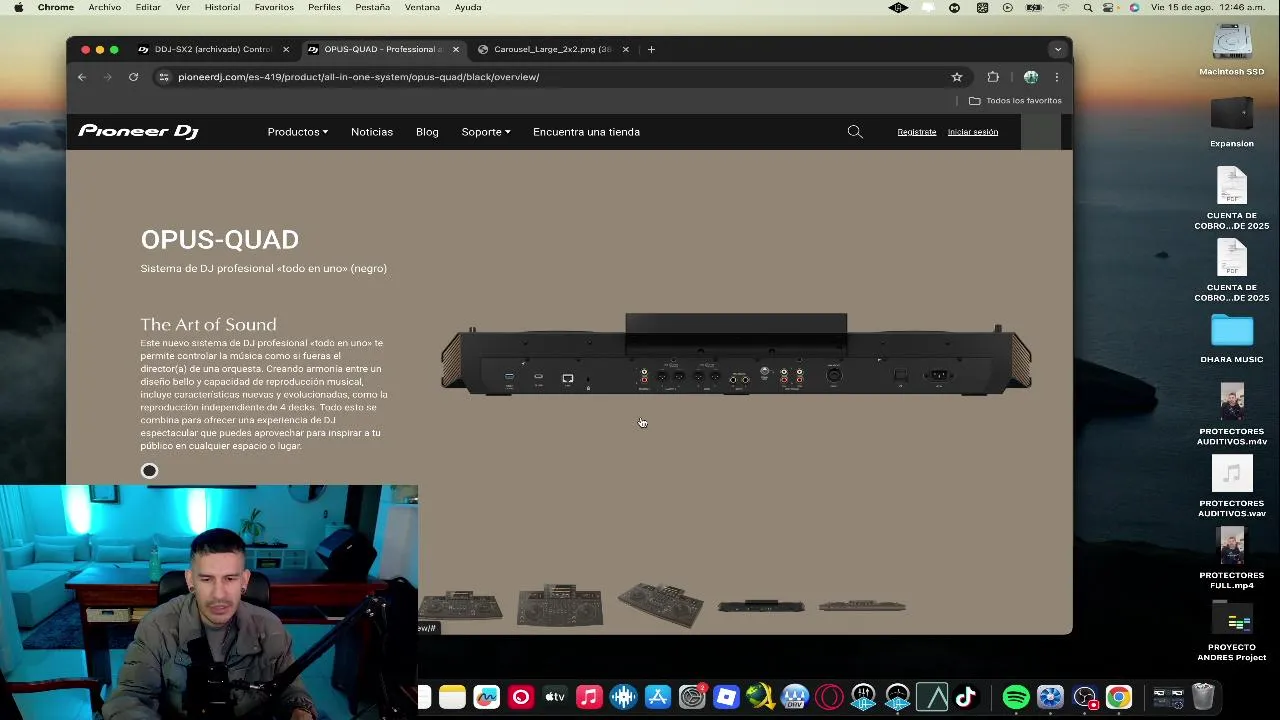This screenshot has width=1280, height=720.
Task: Expand the Productos dropdown
Action: point(298,132)
